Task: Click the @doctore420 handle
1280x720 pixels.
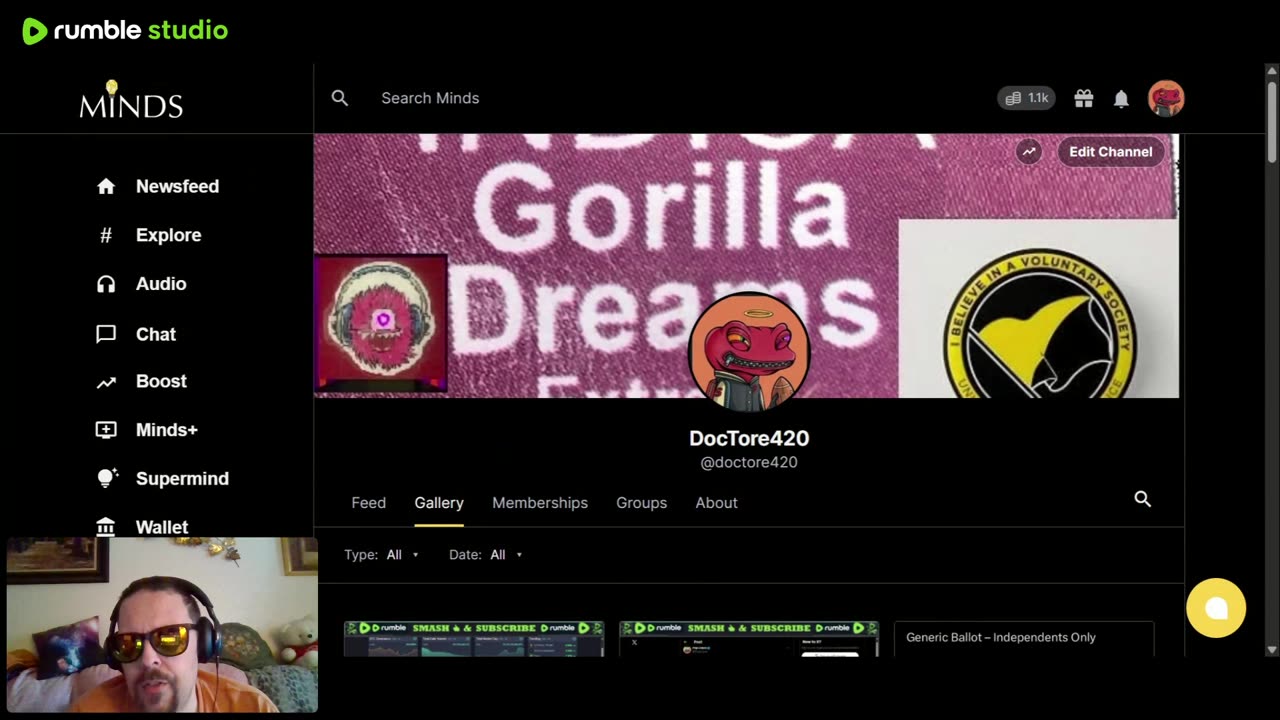Action: (x=749, y=462)
